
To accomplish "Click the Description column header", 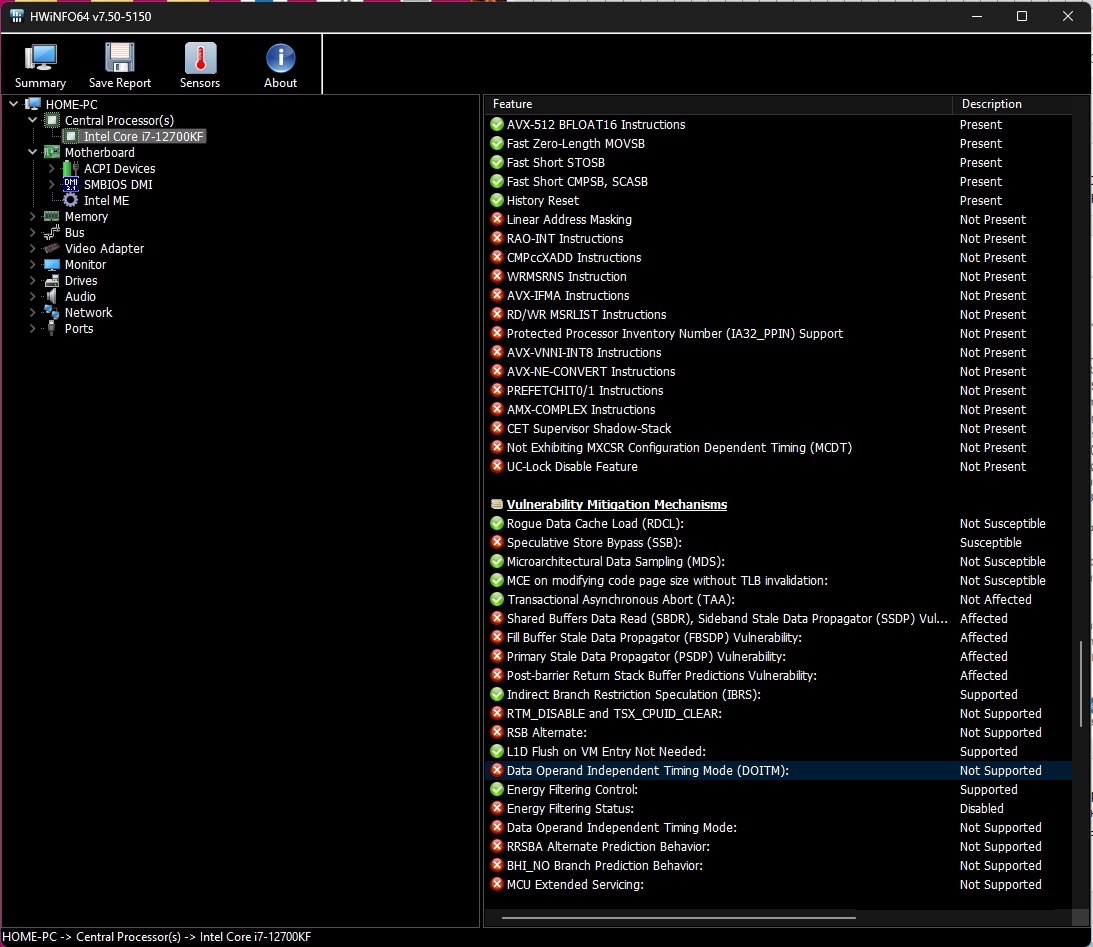I will (1012, 104).
